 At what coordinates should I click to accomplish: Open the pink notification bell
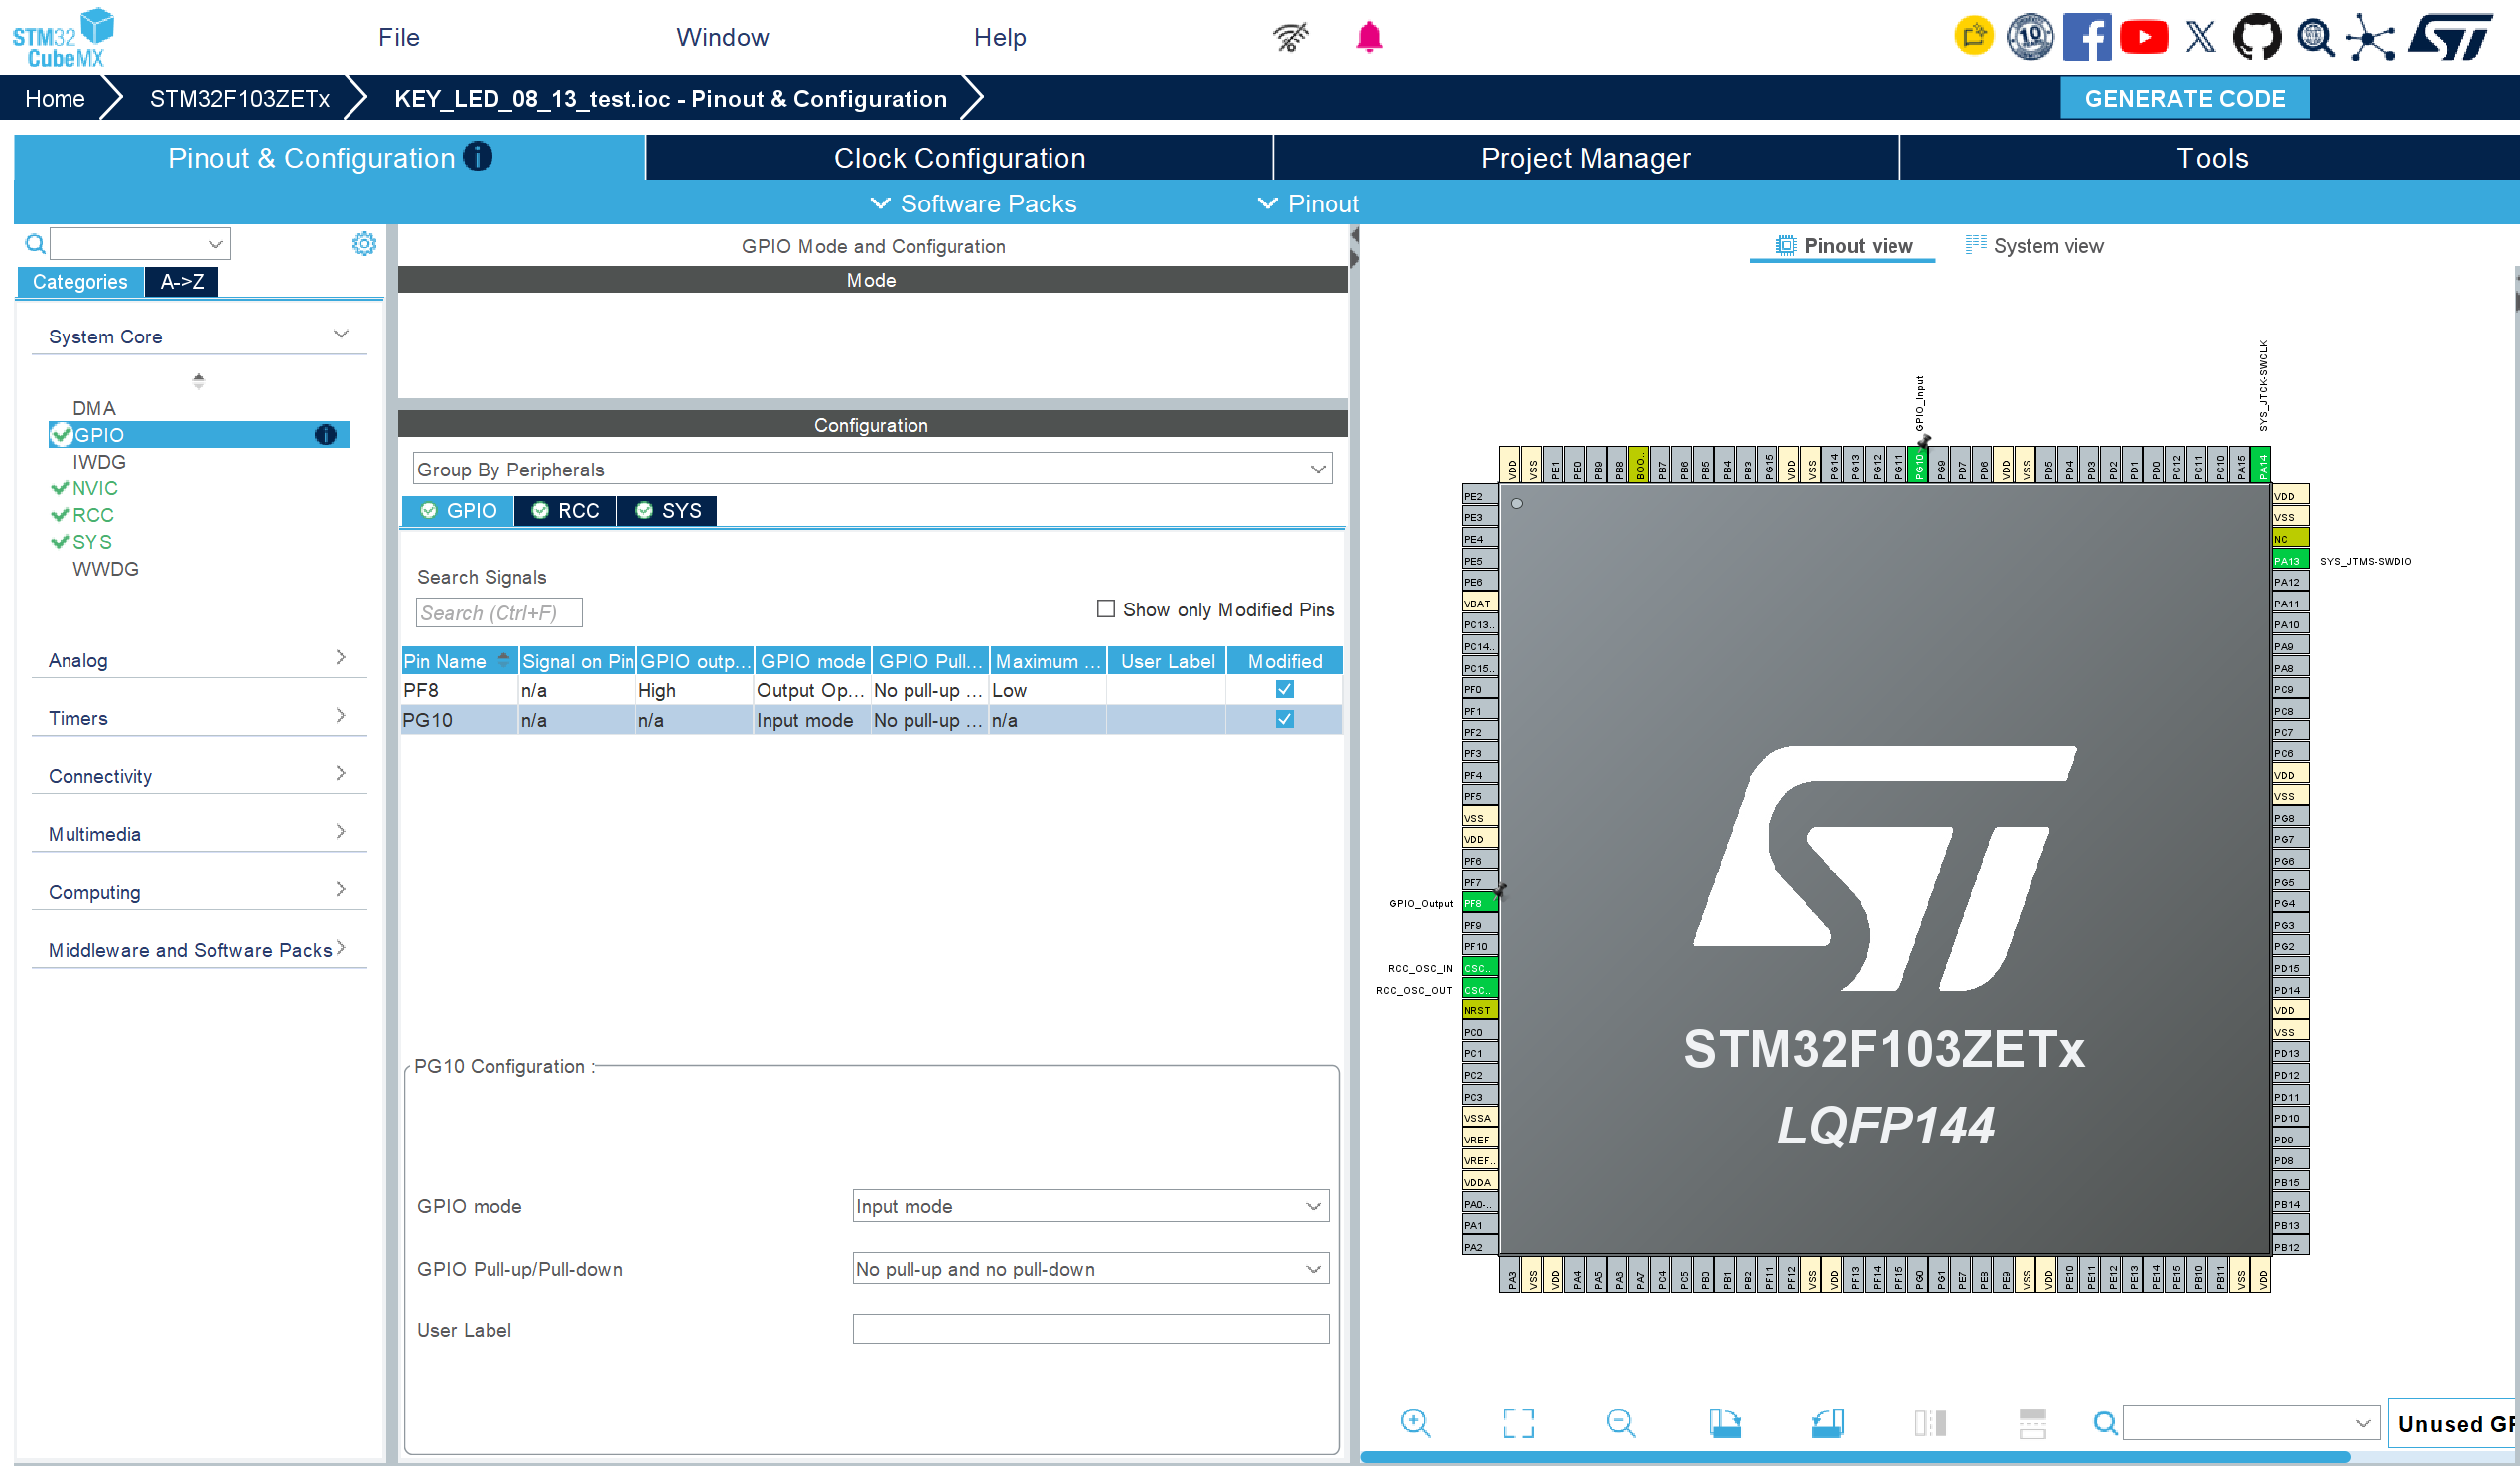click(1369, 37)
